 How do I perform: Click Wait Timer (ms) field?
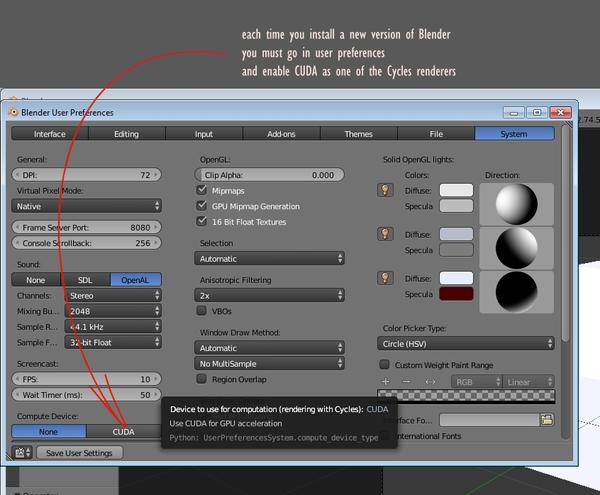point(86,395)
